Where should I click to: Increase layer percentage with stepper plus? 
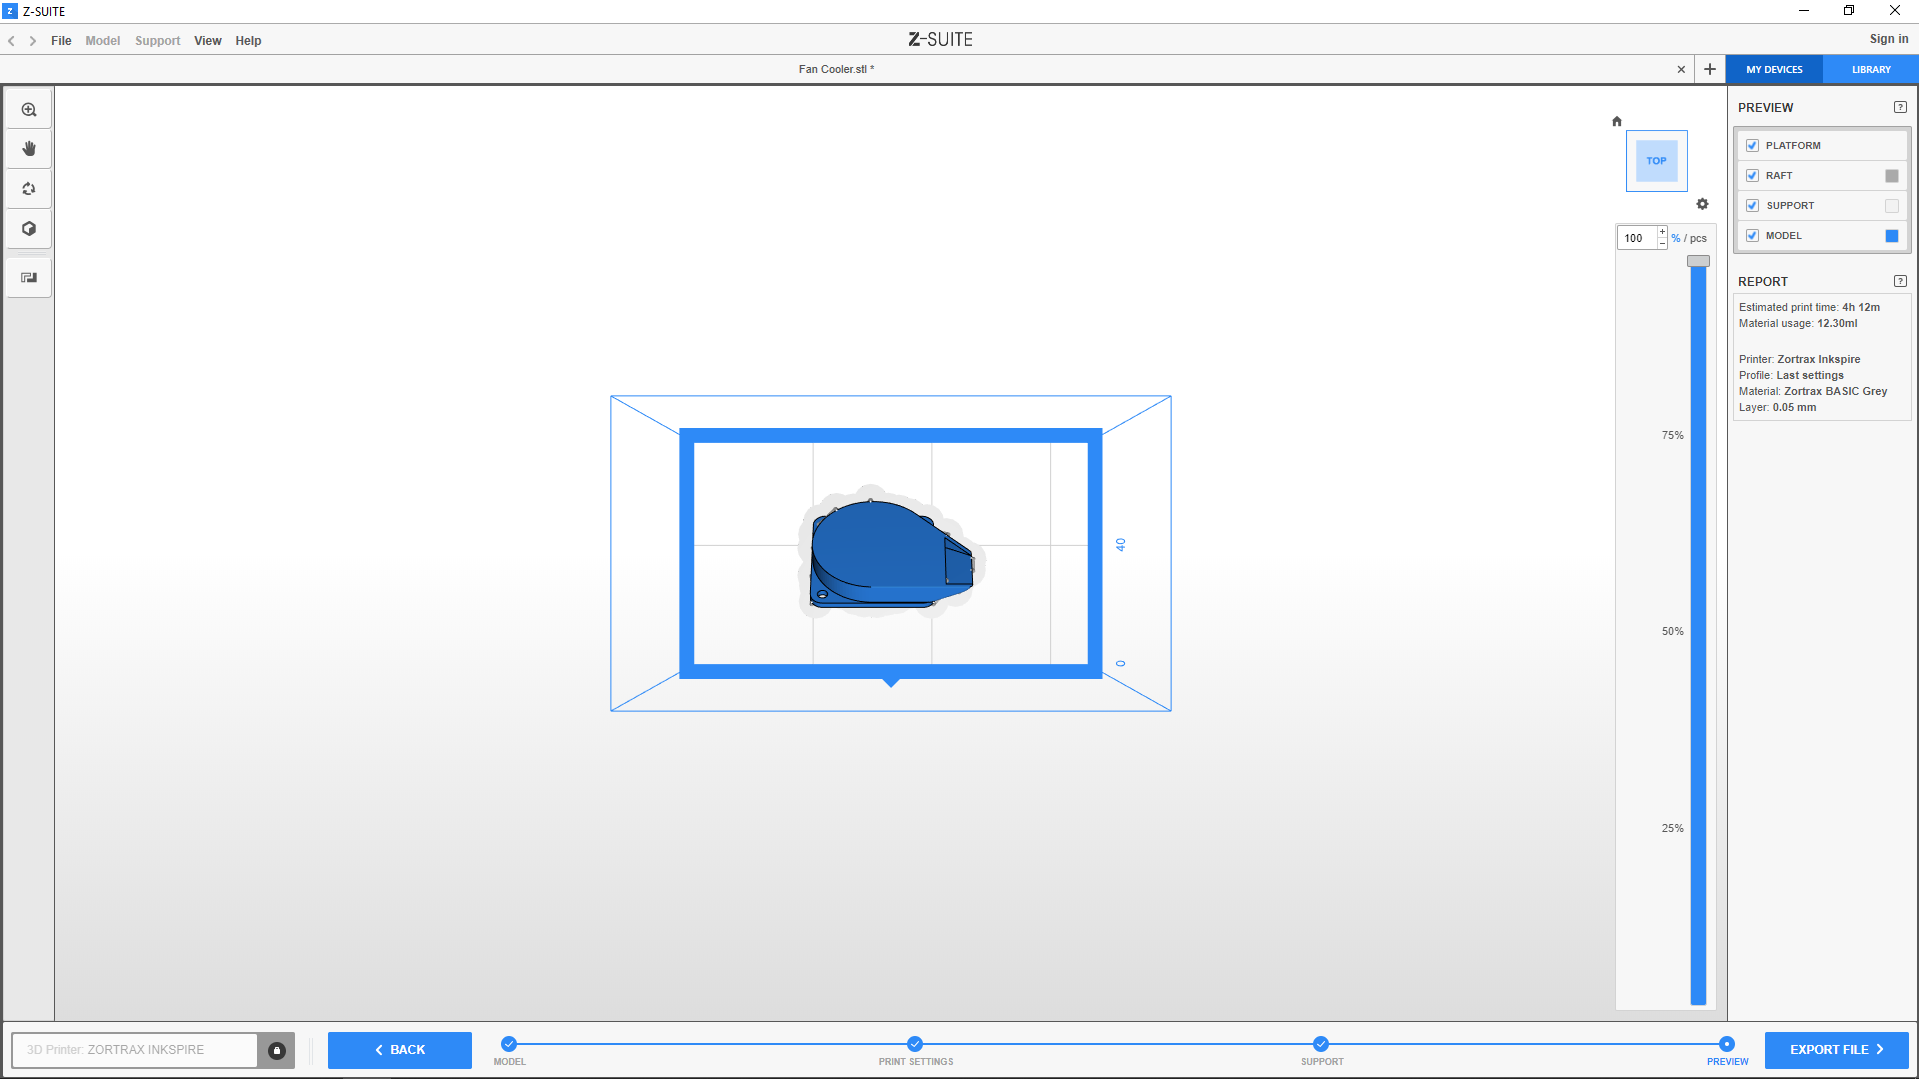pyautogui.click(x=1662, y=232)
